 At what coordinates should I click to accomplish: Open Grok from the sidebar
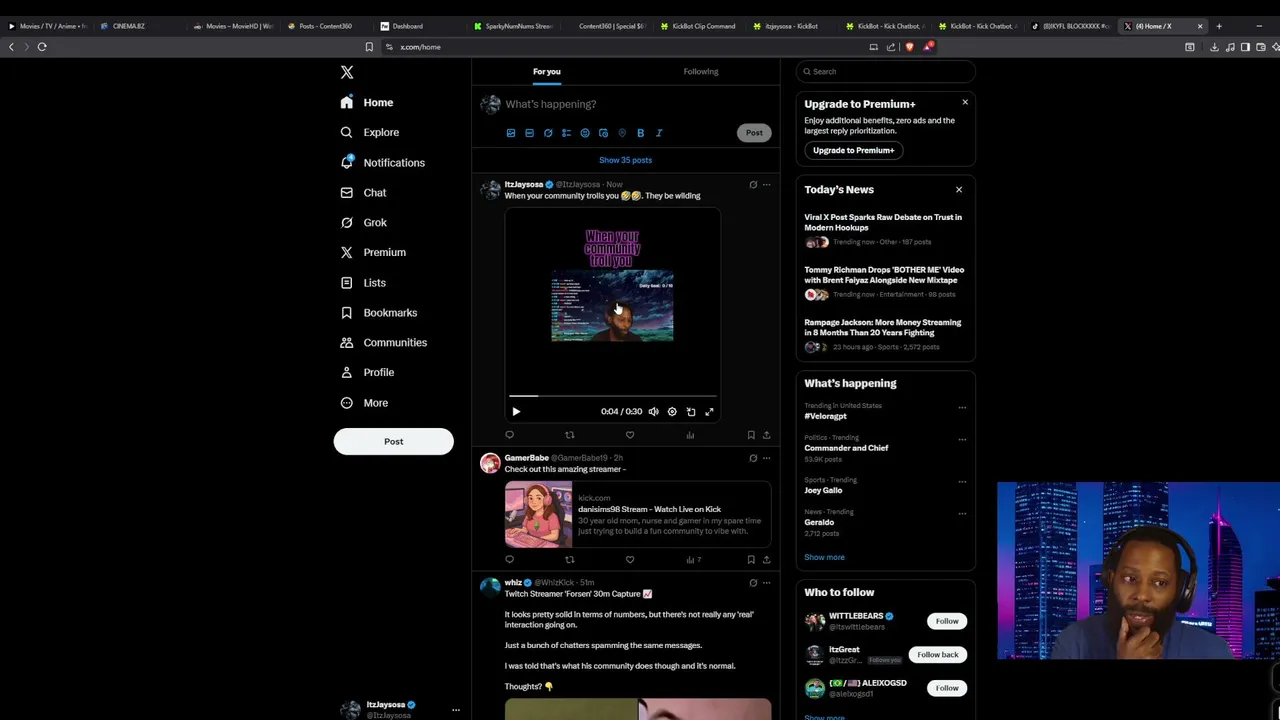click(363, 222)
